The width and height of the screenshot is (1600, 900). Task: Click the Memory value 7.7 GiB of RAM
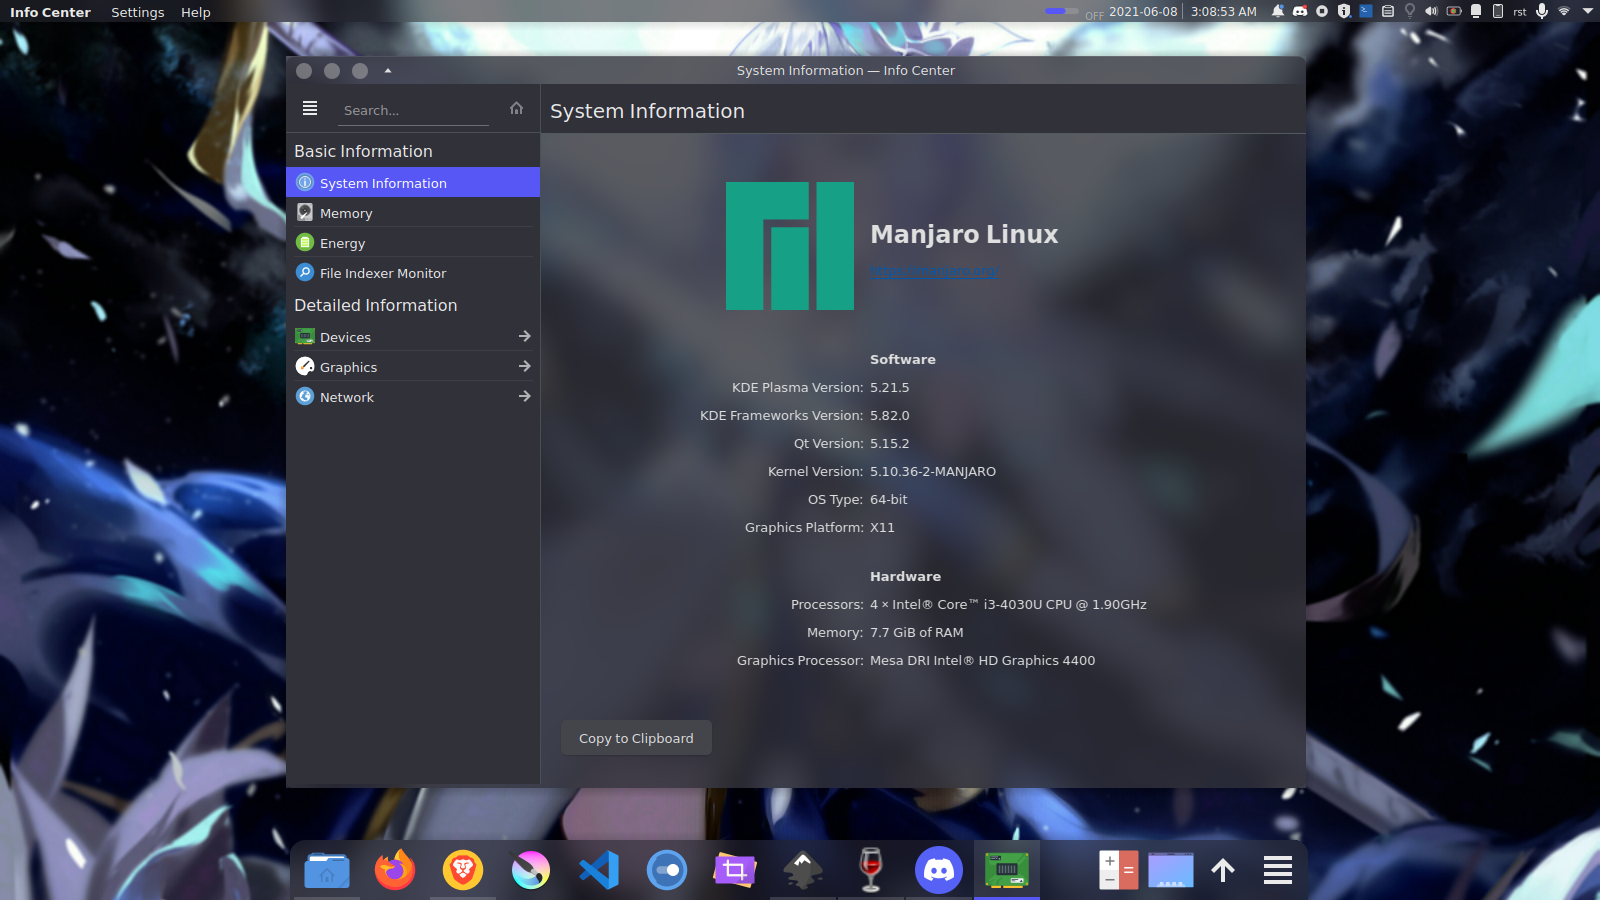coord(917,632)
